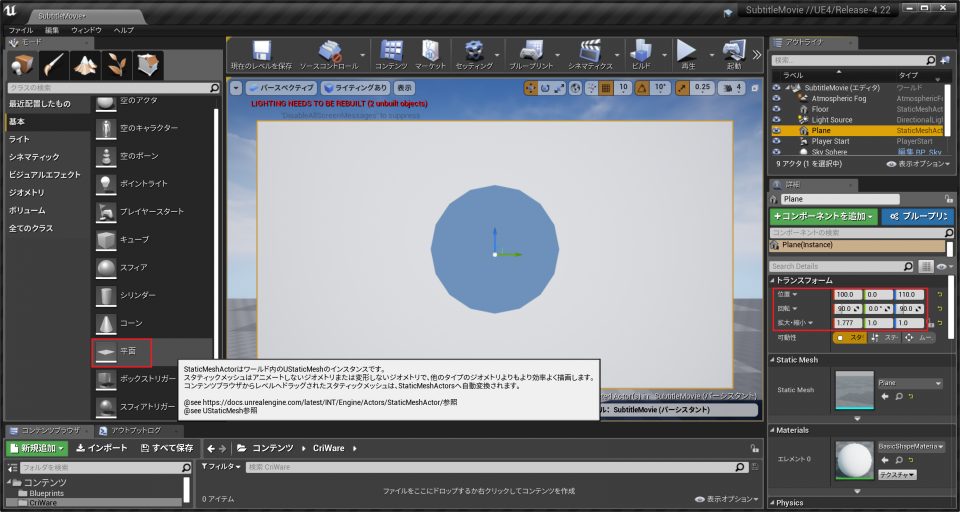This screenshot has height=512, width=960.
Task: Open scale snap value 0.25 dropdown
Action: pyautogui.click(x=702, y=88)
